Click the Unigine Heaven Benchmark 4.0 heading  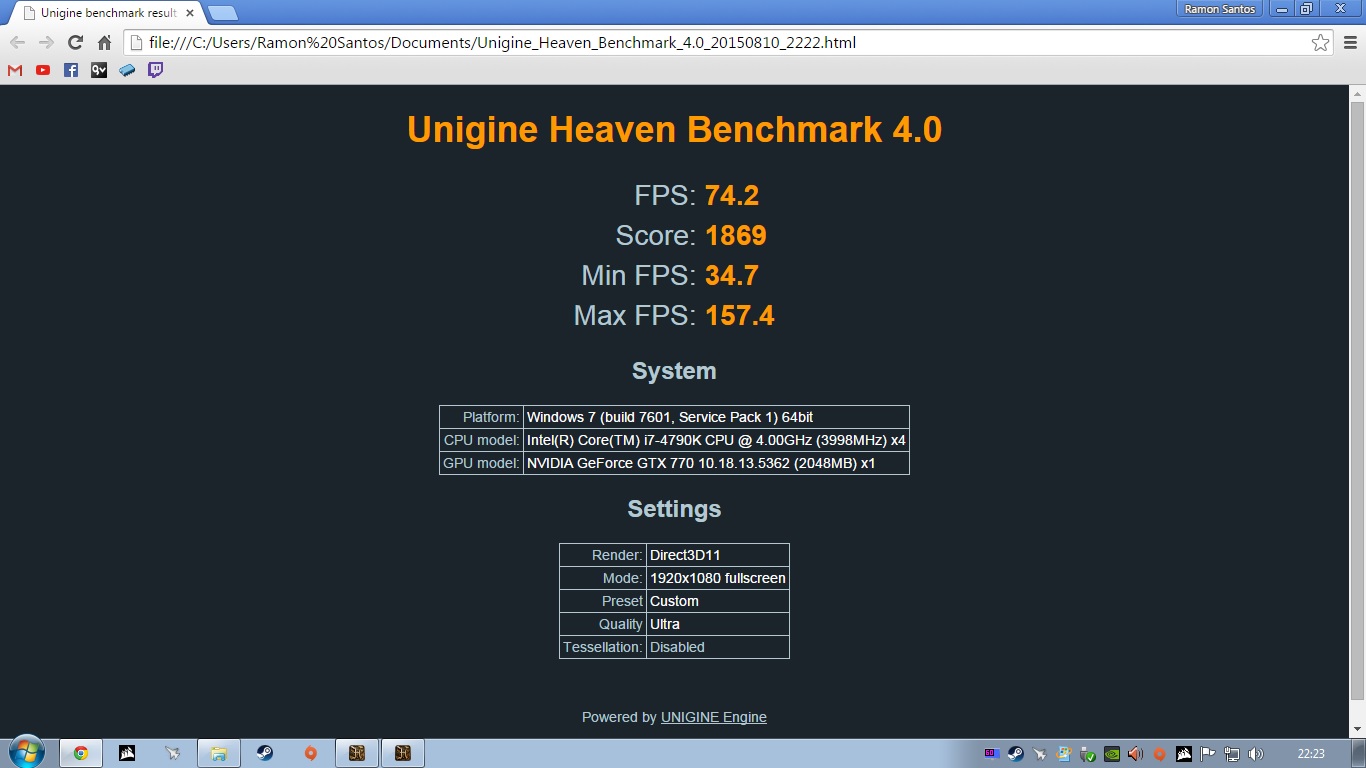674,130
